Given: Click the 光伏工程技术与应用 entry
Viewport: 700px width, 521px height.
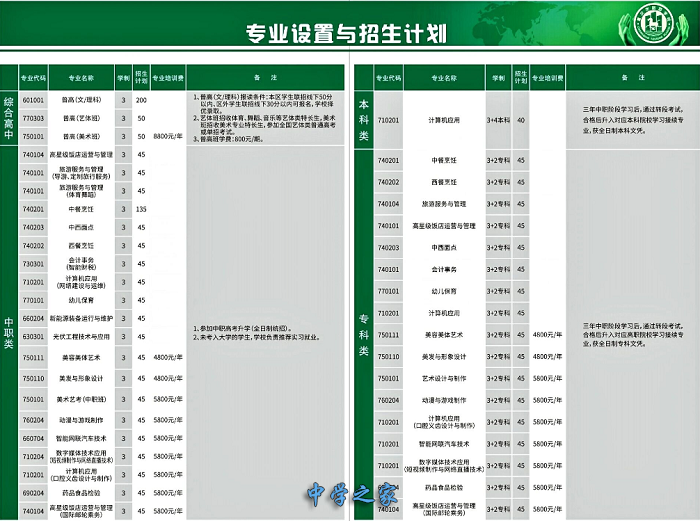Looking at the screenshot, I should pos(81,337).
